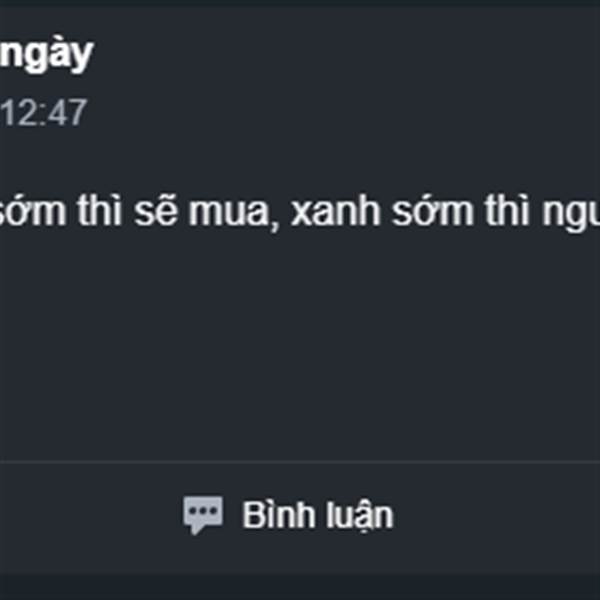Select the 12:47 post timestamp
The width and height of the screenshot is (600, 600).
coord(43,112)
